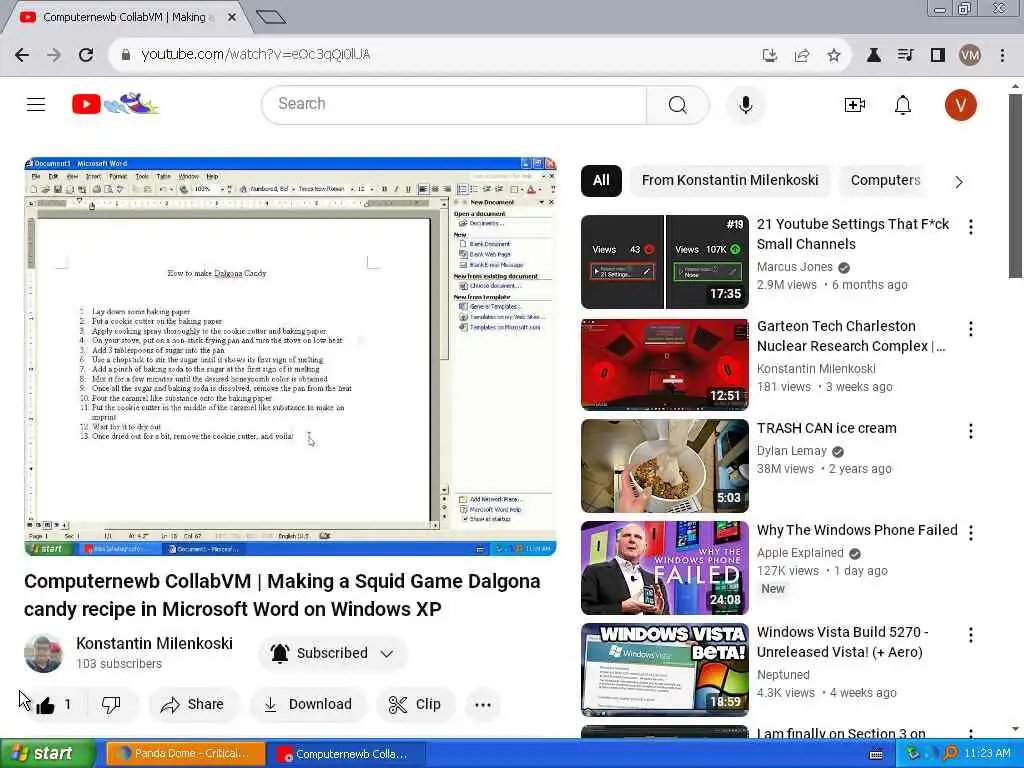Screen dimensions: 1024x768
Task: Click the page vertical scrollbar thumb
Action: click(1014, 186)
